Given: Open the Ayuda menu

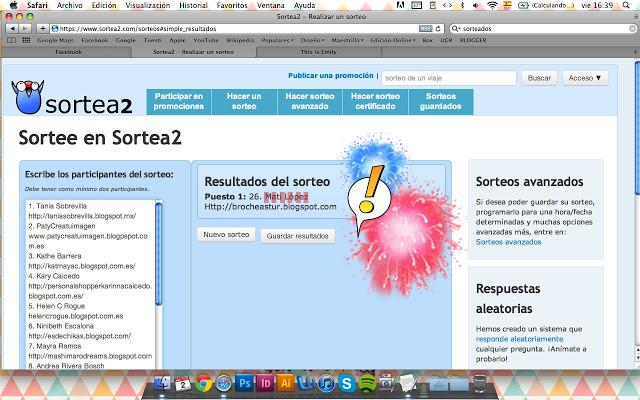Looking at the screenshot, I should [x=304, y=5].
